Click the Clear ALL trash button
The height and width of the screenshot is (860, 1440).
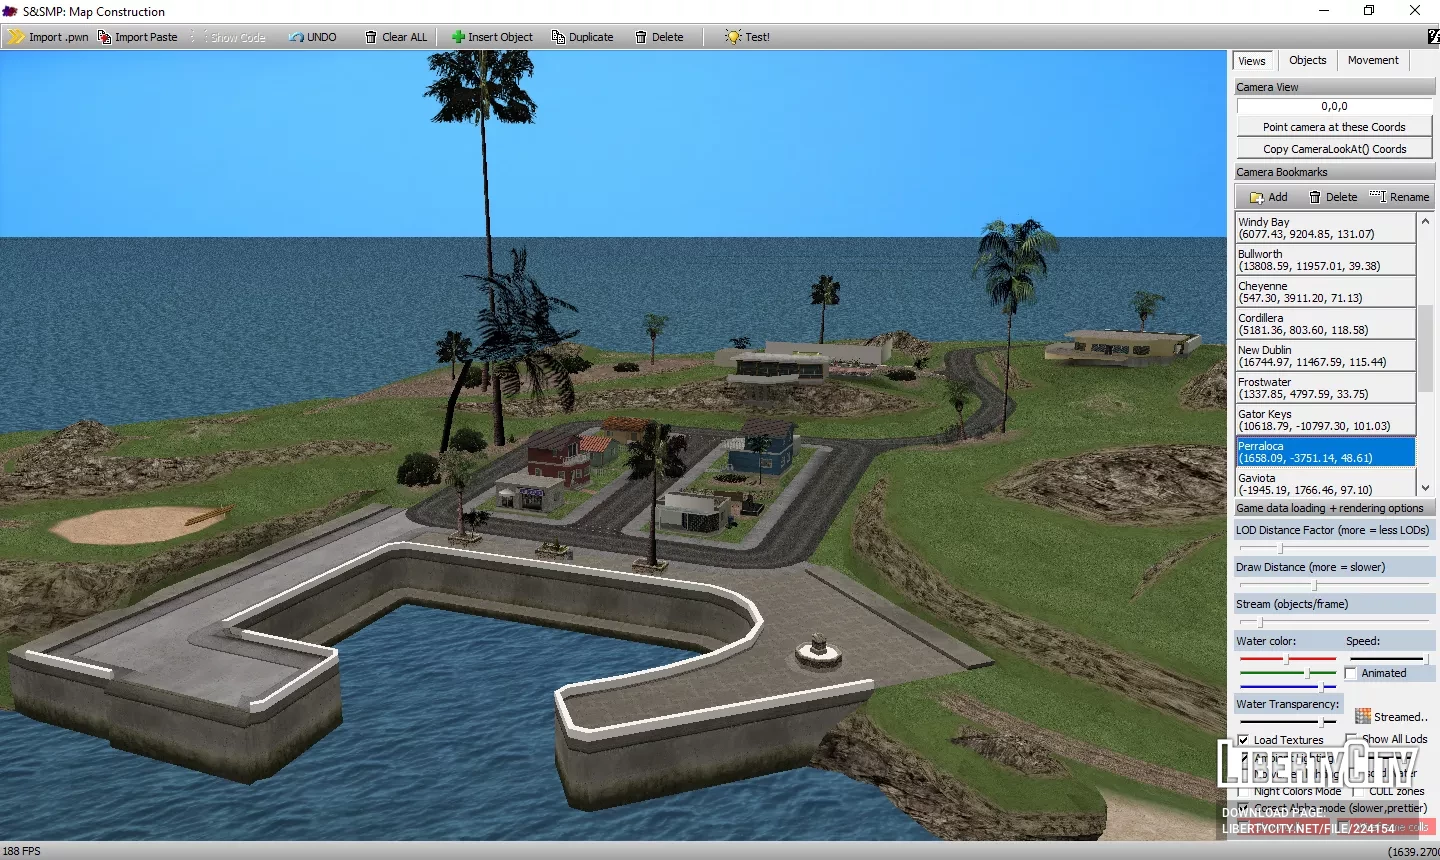tap(396, 37)
